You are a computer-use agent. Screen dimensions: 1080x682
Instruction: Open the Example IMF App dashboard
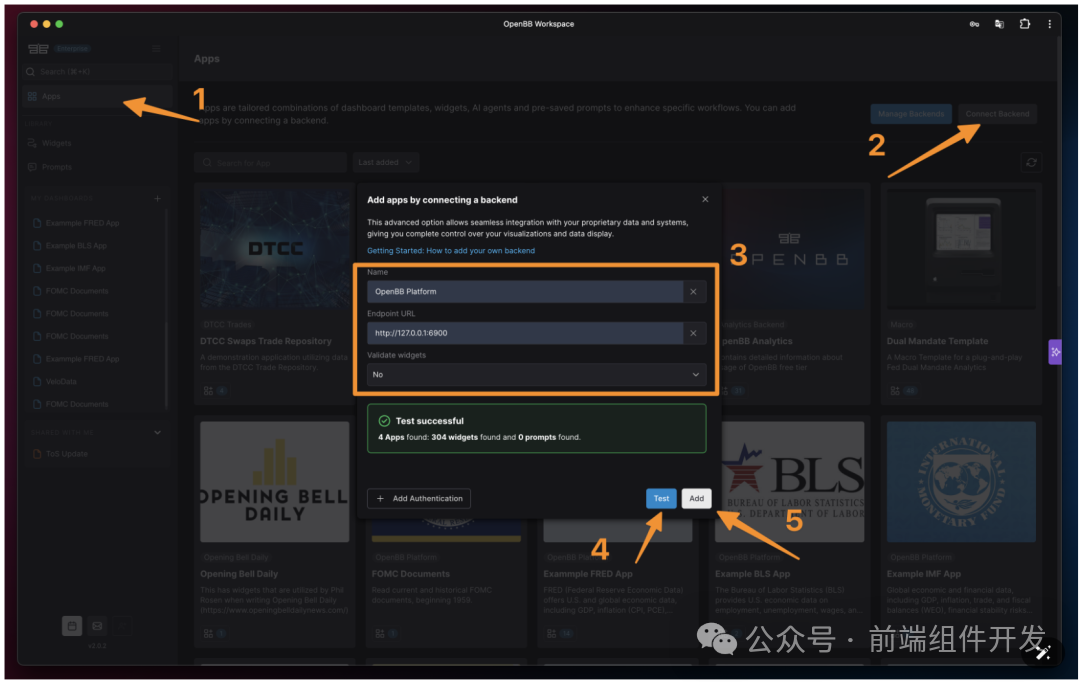75,269
